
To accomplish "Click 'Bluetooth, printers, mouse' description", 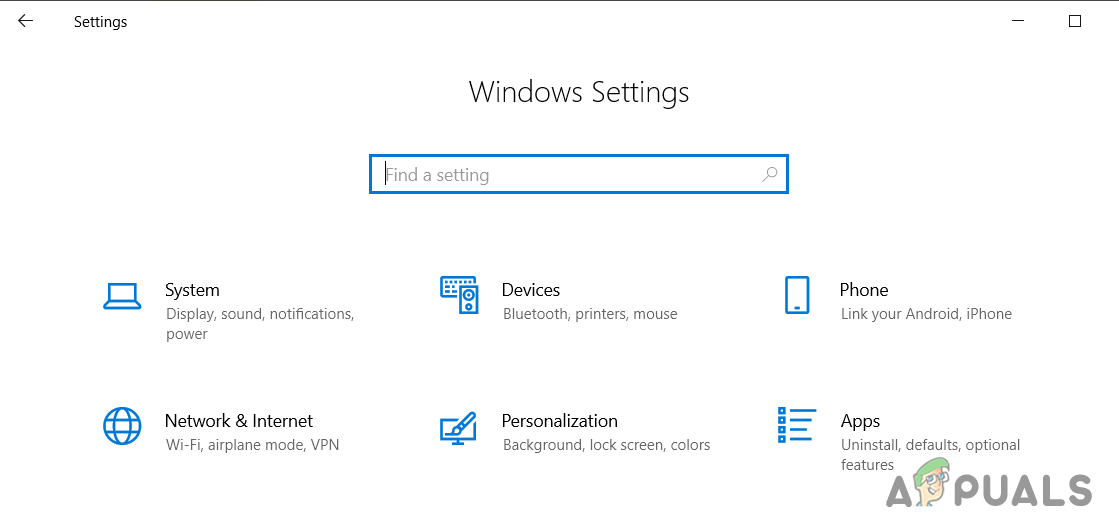I will point(590,314).
